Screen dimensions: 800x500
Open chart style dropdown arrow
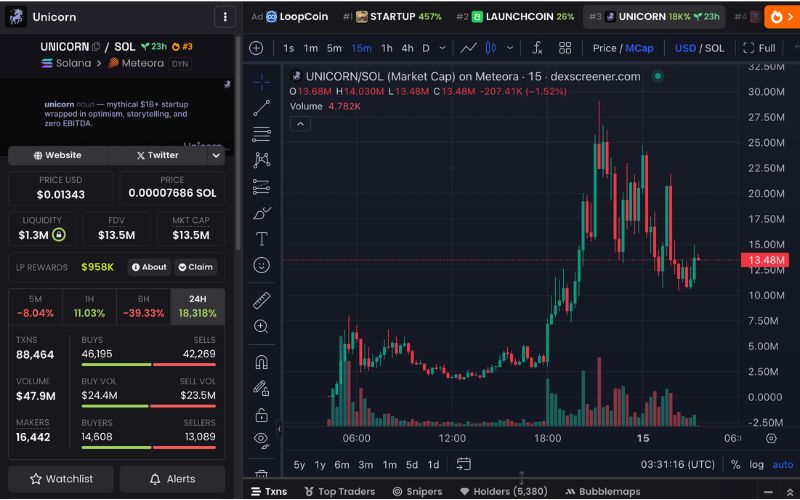[510, 48]
